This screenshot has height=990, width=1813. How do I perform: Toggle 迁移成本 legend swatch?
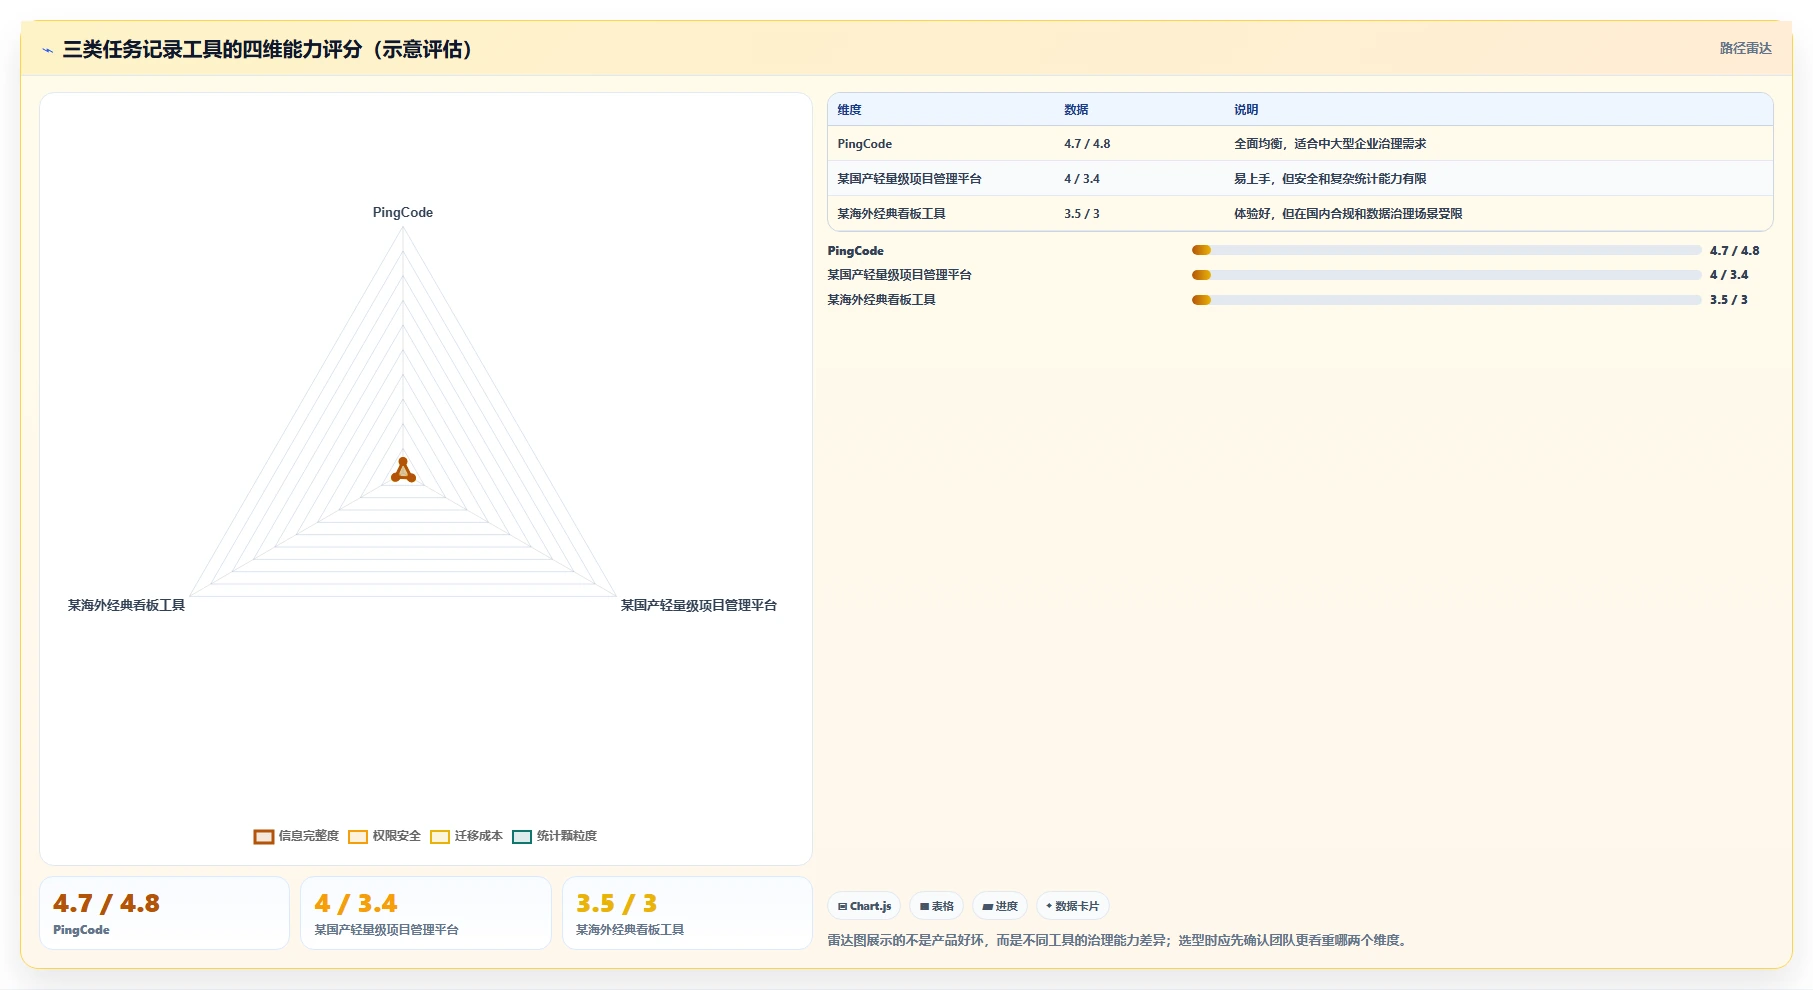click(440, 837)
